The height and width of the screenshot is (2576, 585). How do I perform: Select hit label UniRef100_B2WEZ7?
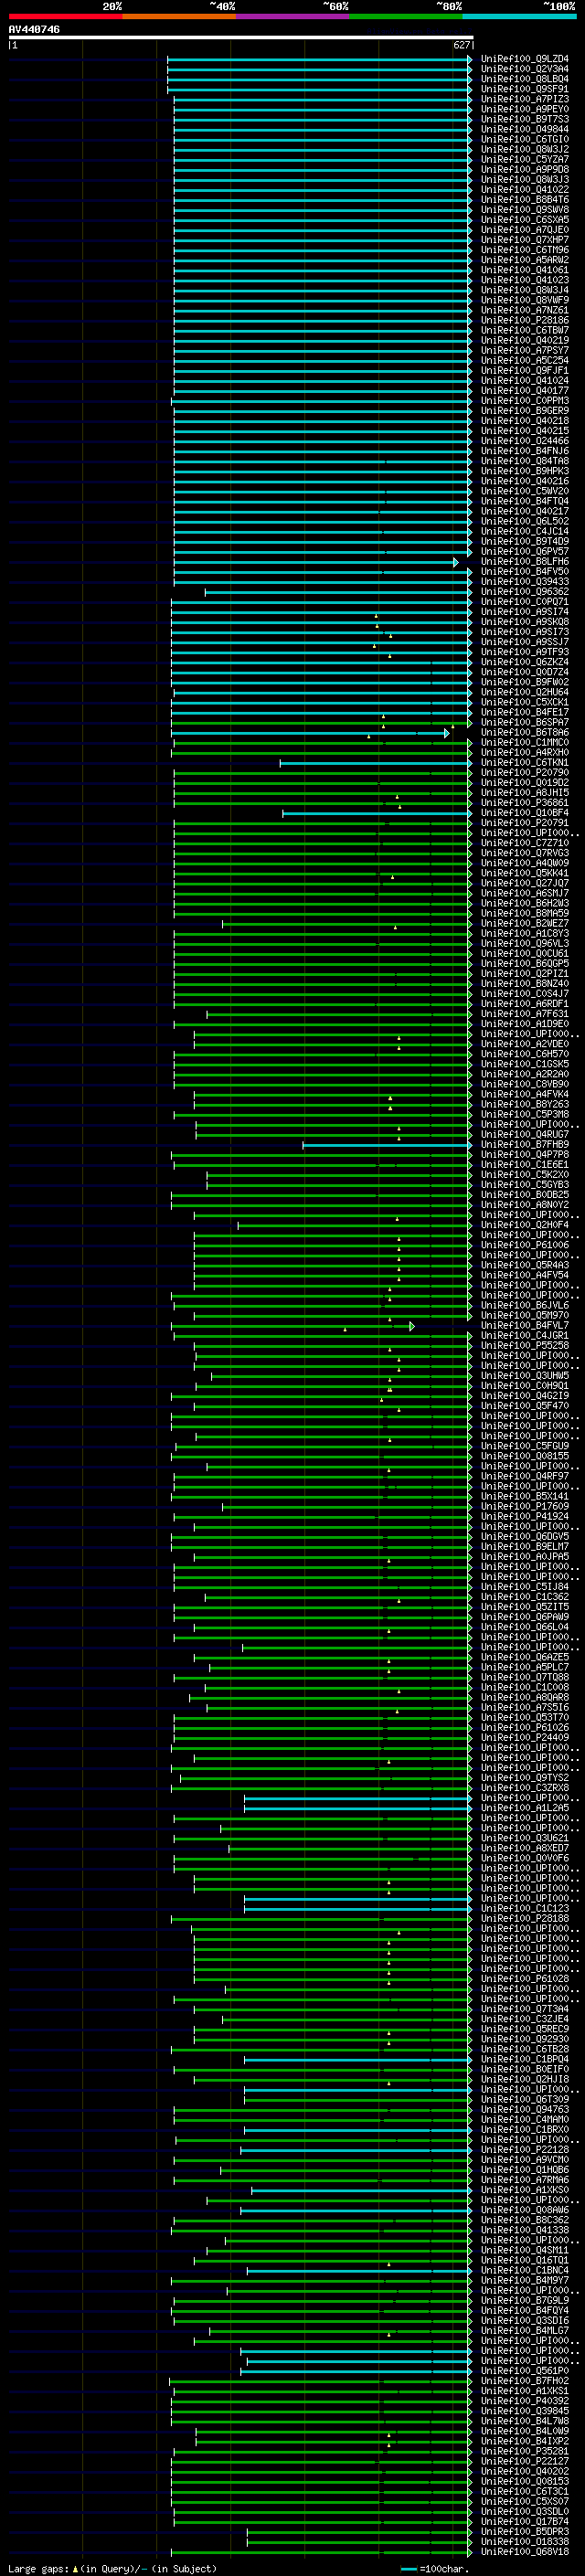(x=525, y=923)
